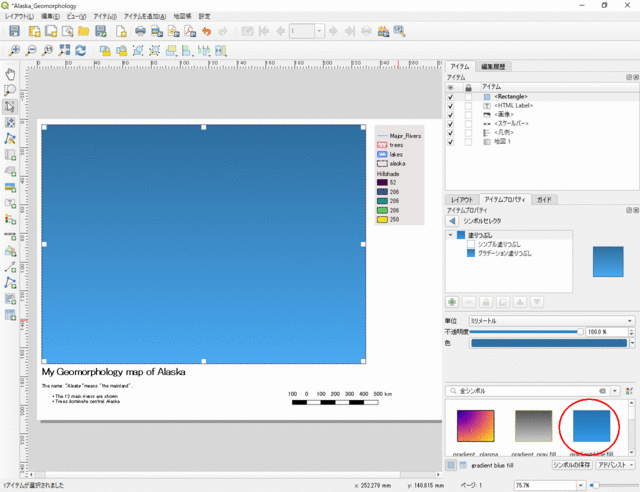
Task: Lock the Rectangle item checkbox
Action: (x=468, y=97)
